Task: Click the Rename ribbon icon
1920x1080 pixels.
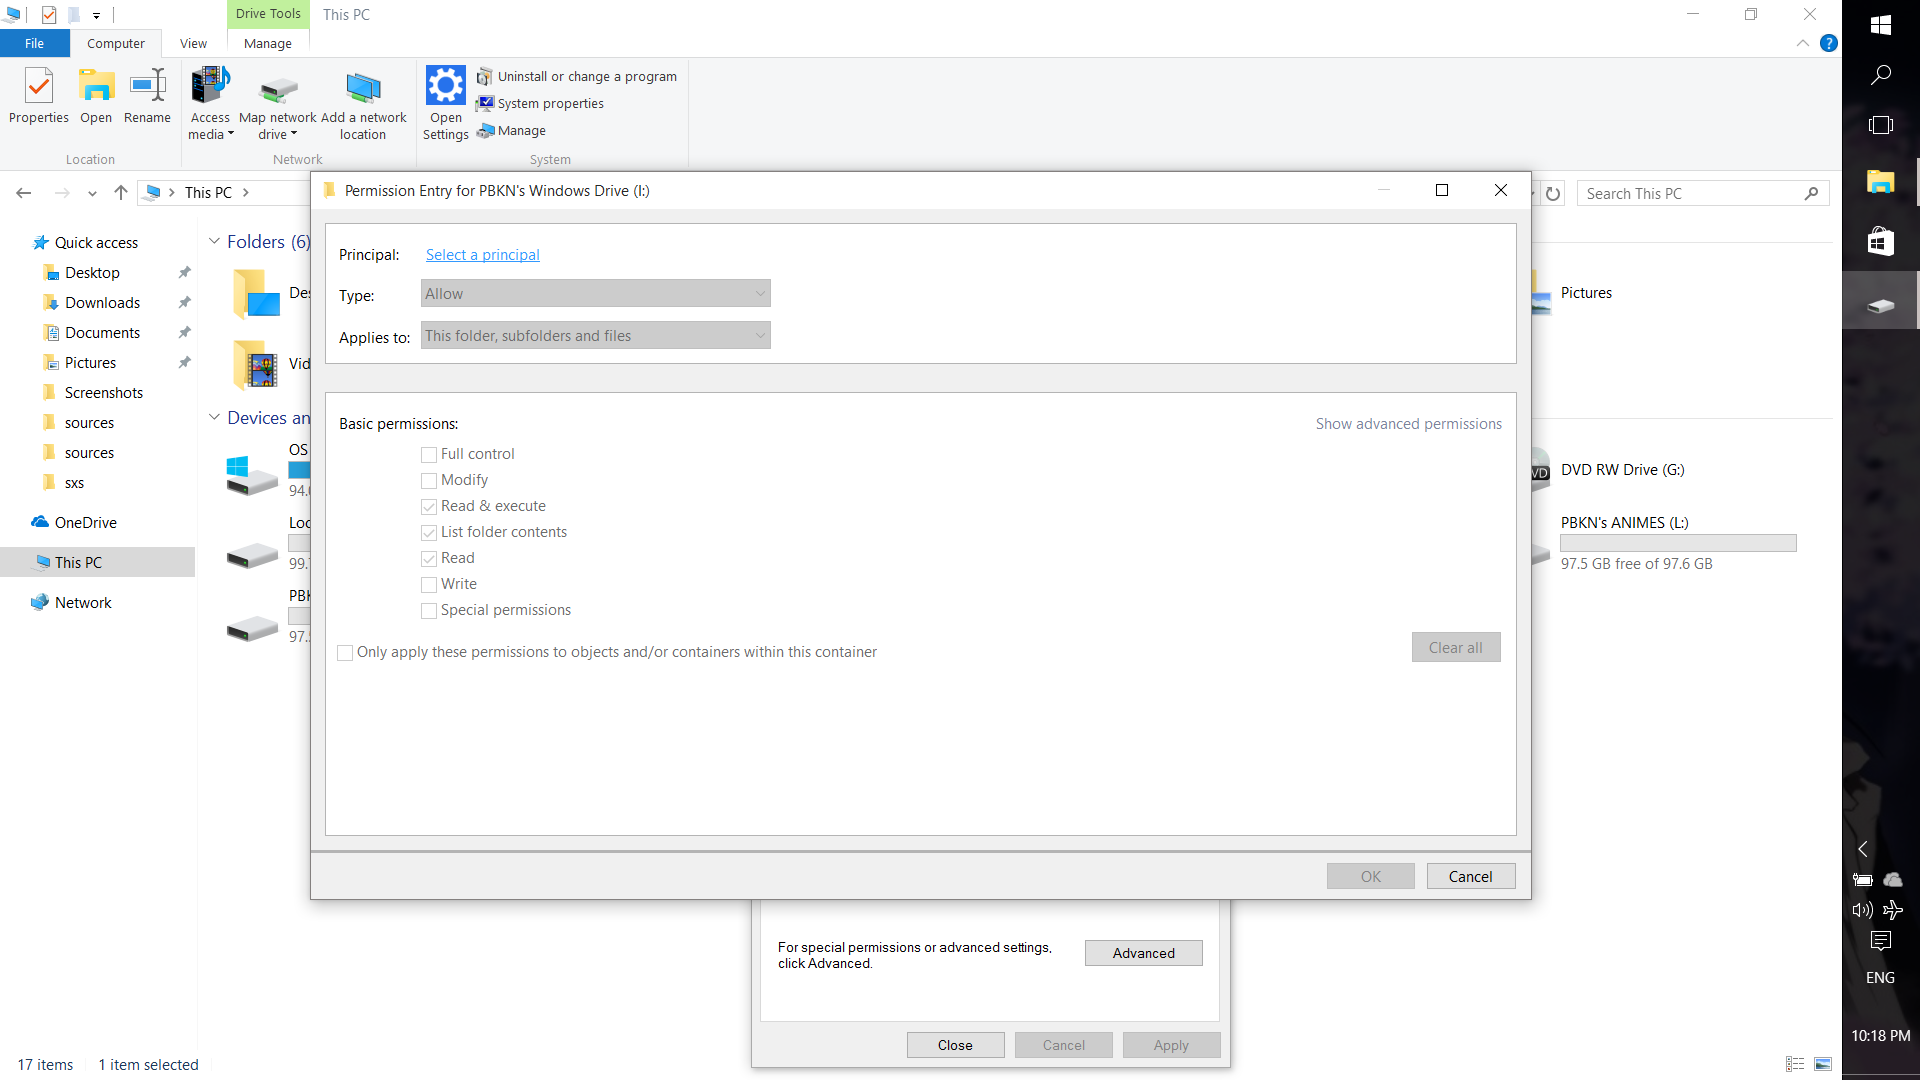Action: [x=147, y=87]
